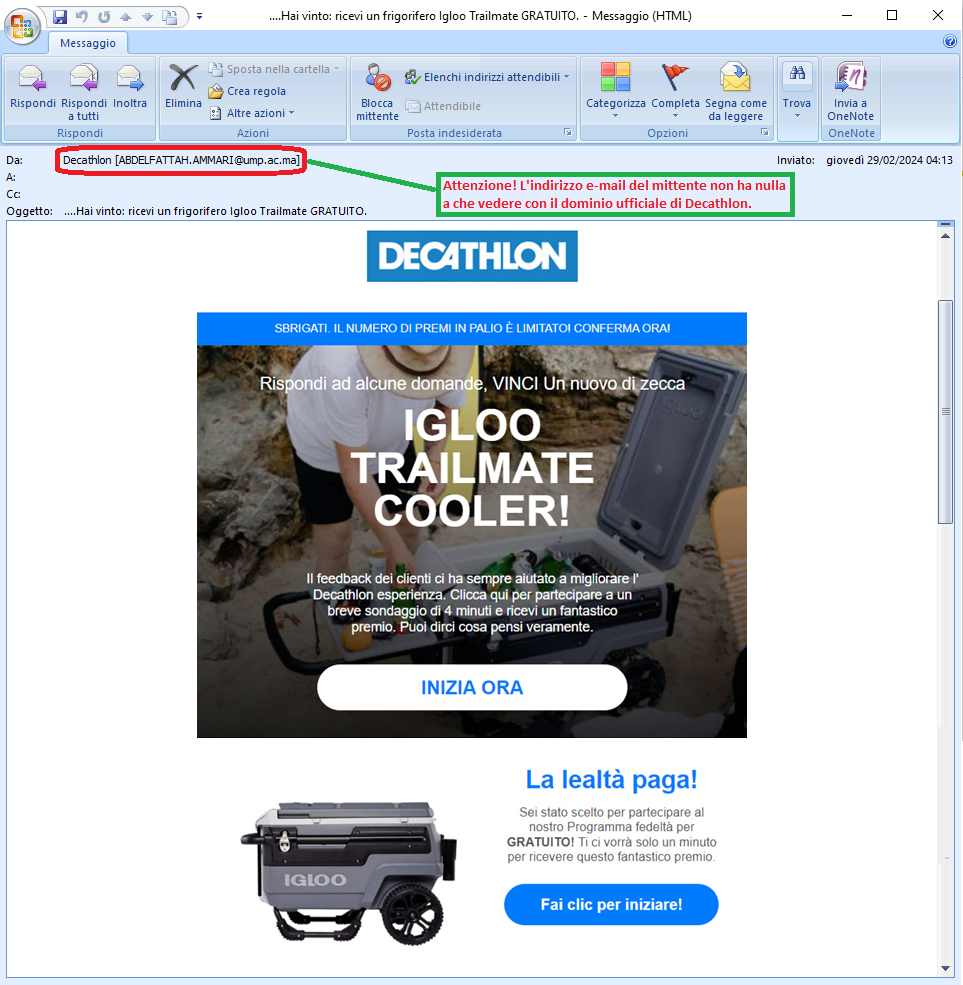Minimize the message window
The height and width of the screenshot is (985, 963).
846,15
